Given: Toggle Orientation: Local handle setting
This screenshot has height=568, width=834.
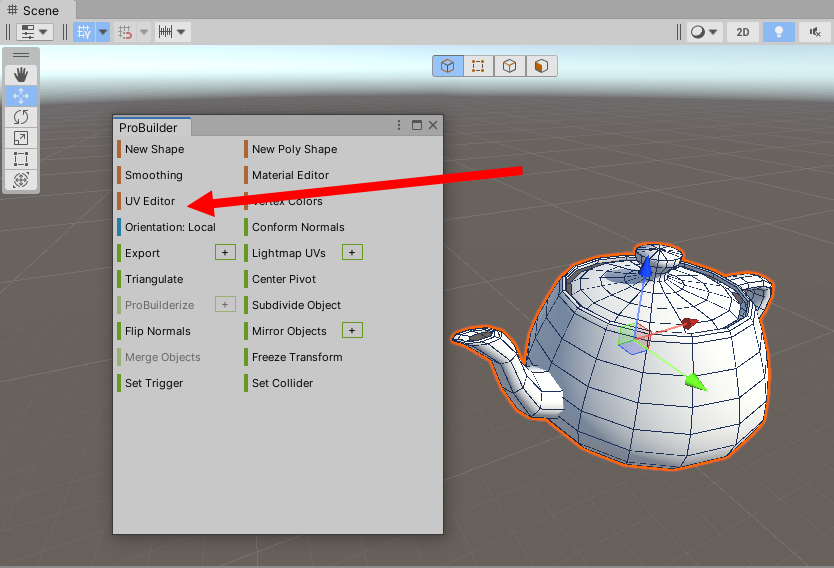Looking at the screenshot, I should pyautogui.click(x=170, y=228).
